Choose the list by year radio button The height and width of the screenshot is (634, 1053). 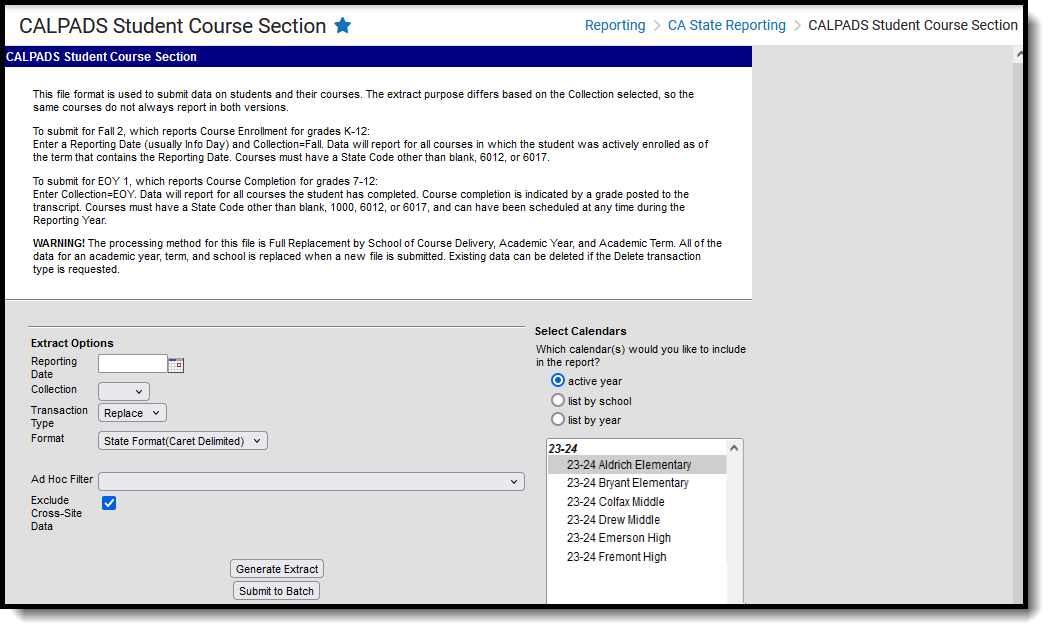click(x=557, y=419)
